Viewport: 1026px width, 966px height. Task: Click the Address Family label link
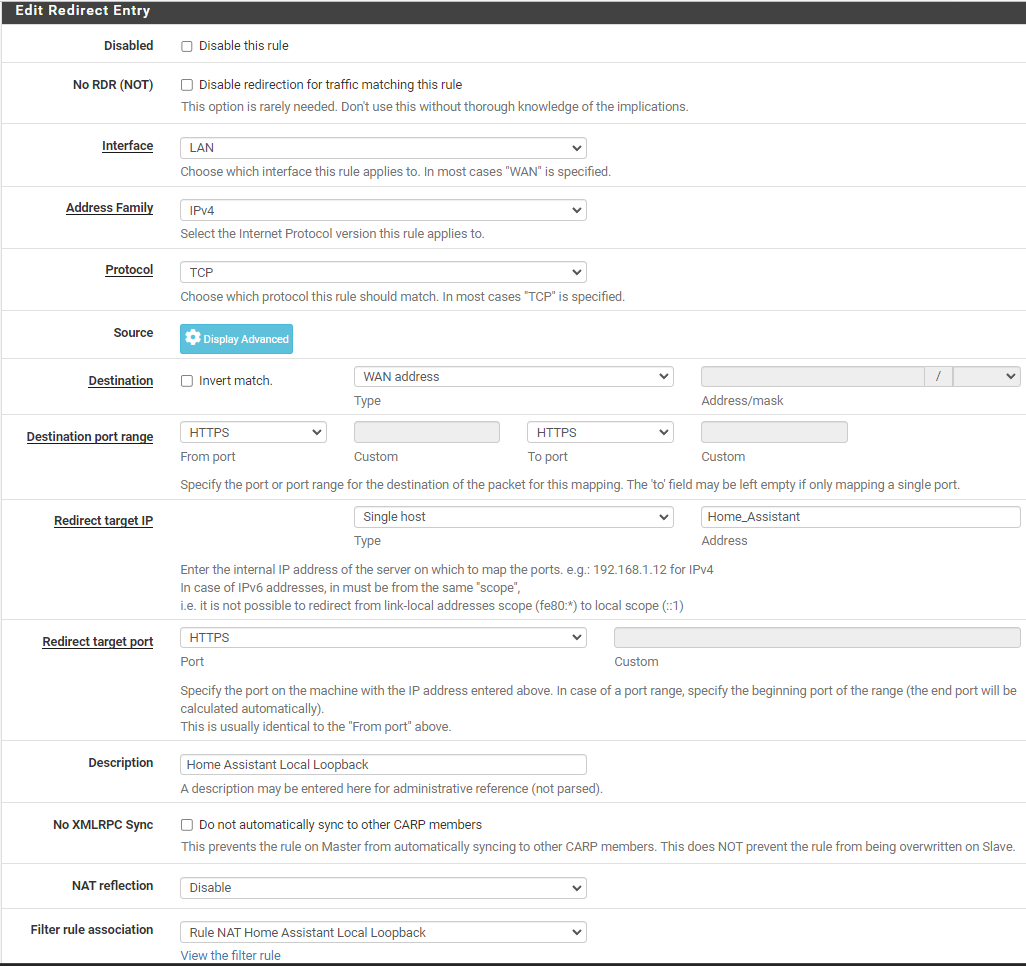pos(109,207)
